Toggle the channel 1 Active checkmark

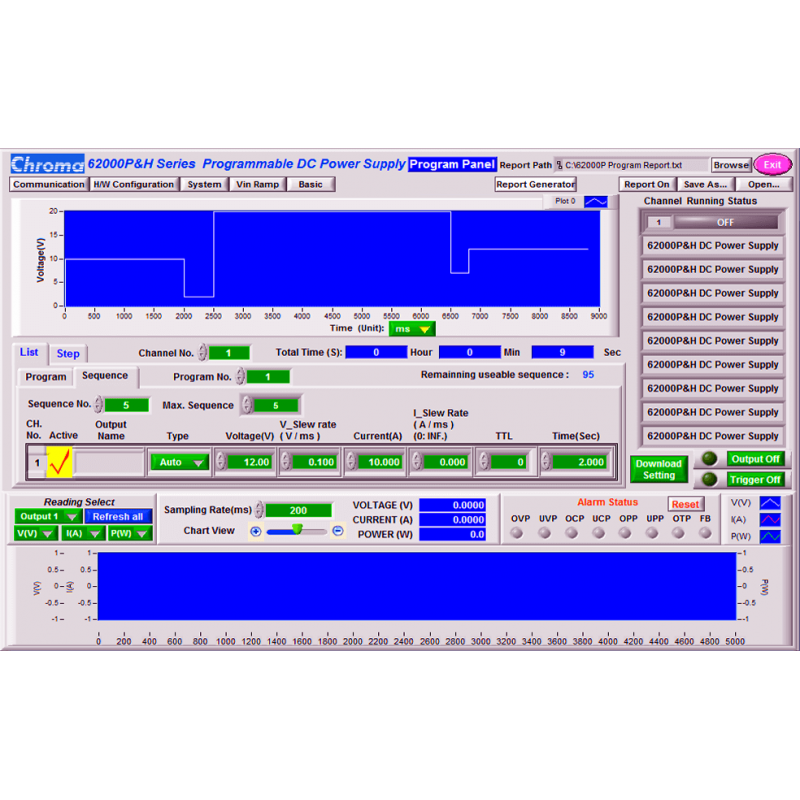pyautogui.click(x=59, y=462)
